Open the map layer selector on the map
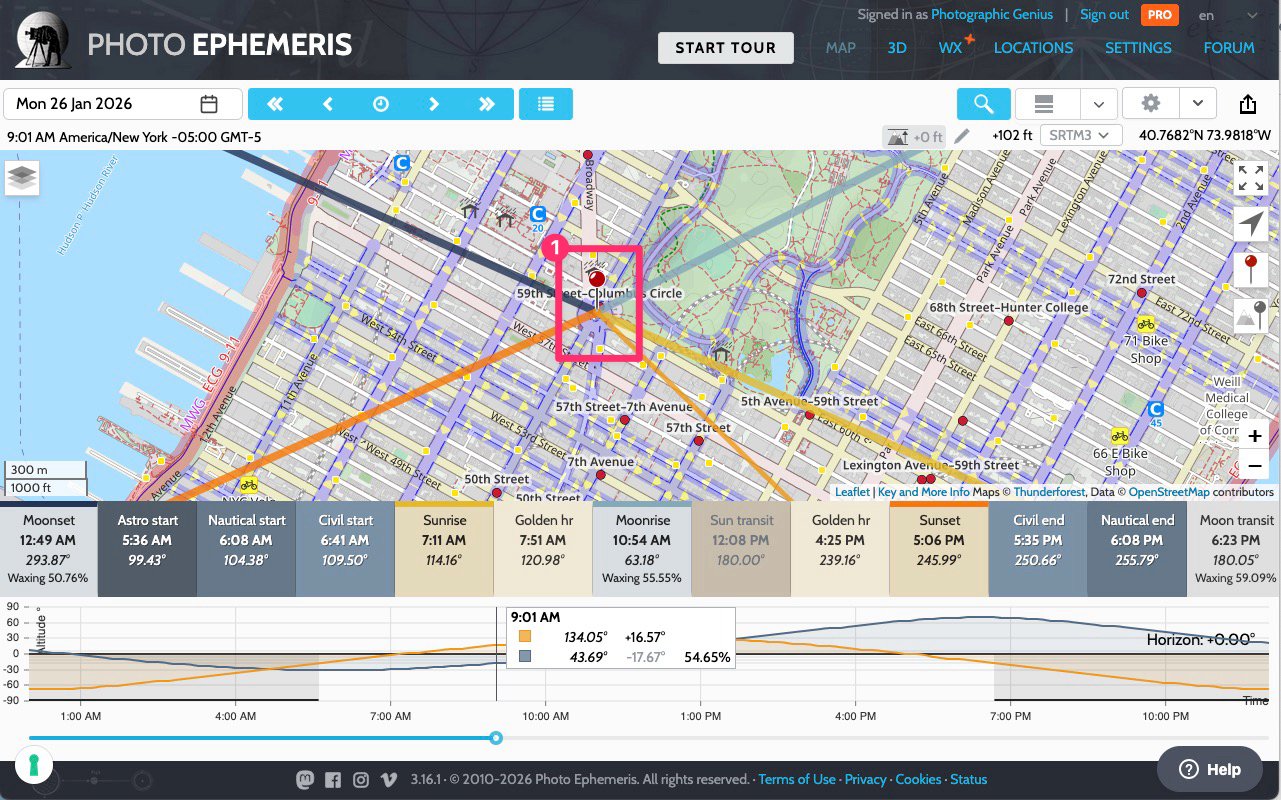Viewport: 1281px width, 800px height. tap(22, 178)
